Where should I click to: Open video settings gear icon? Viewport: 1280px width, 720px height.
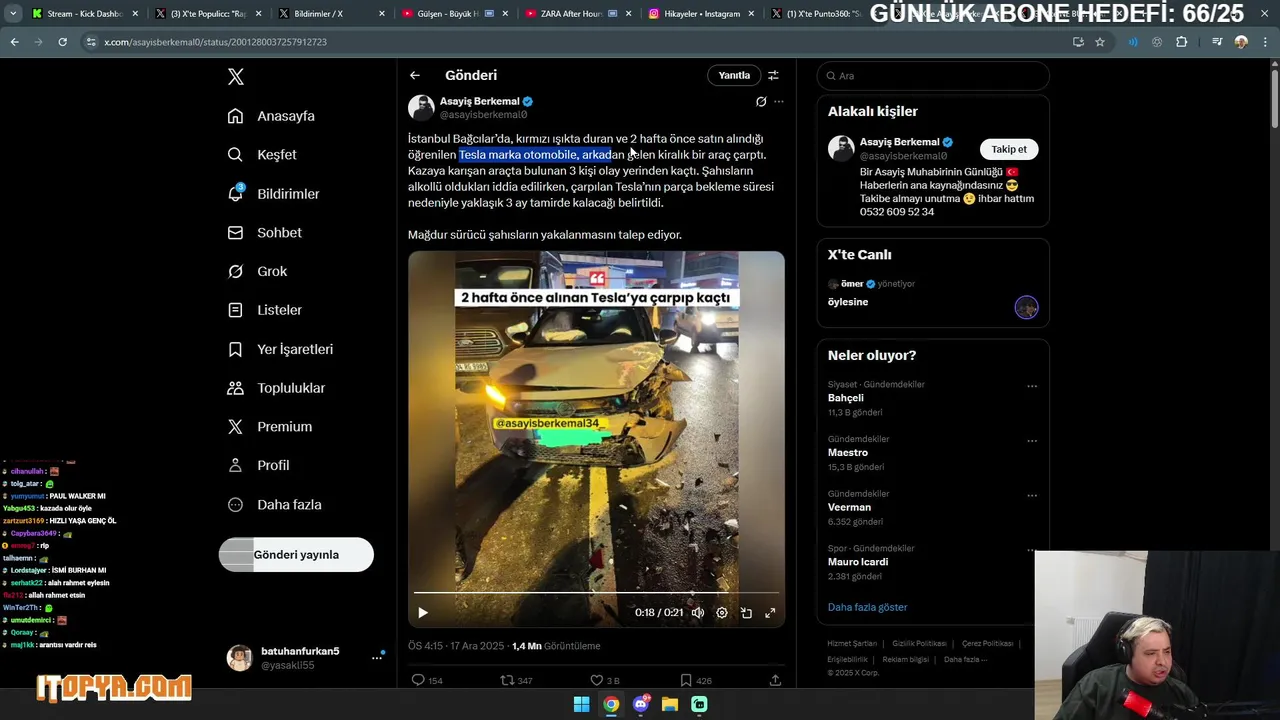click(x=722, y=613)
